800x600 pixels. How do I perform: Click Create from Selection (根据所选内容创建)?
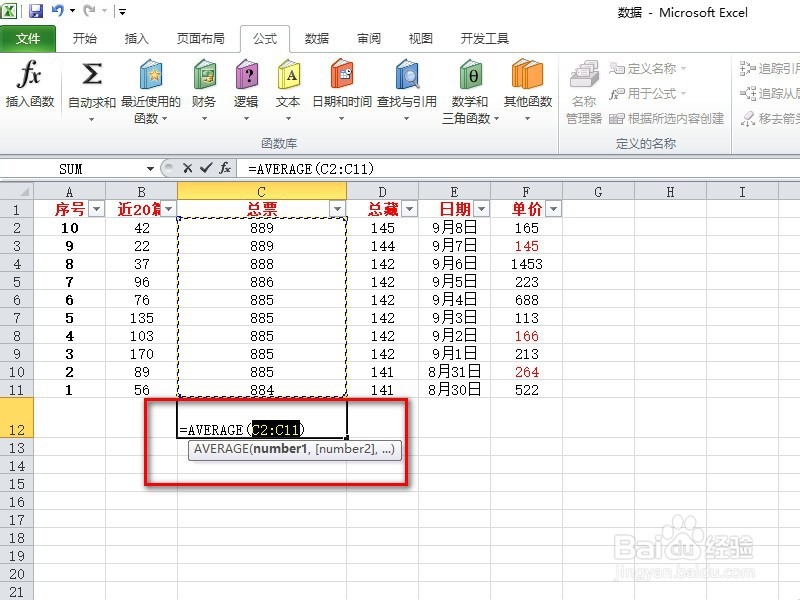click(x=666, y=118)
